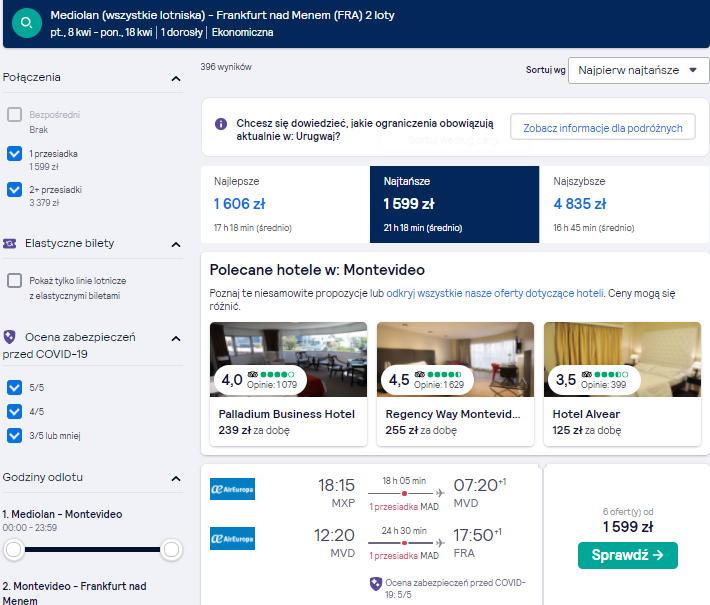Click the Air Europa logo for MXP departure
The width and height of the screenshot is (710, 605).
point(232,489)
